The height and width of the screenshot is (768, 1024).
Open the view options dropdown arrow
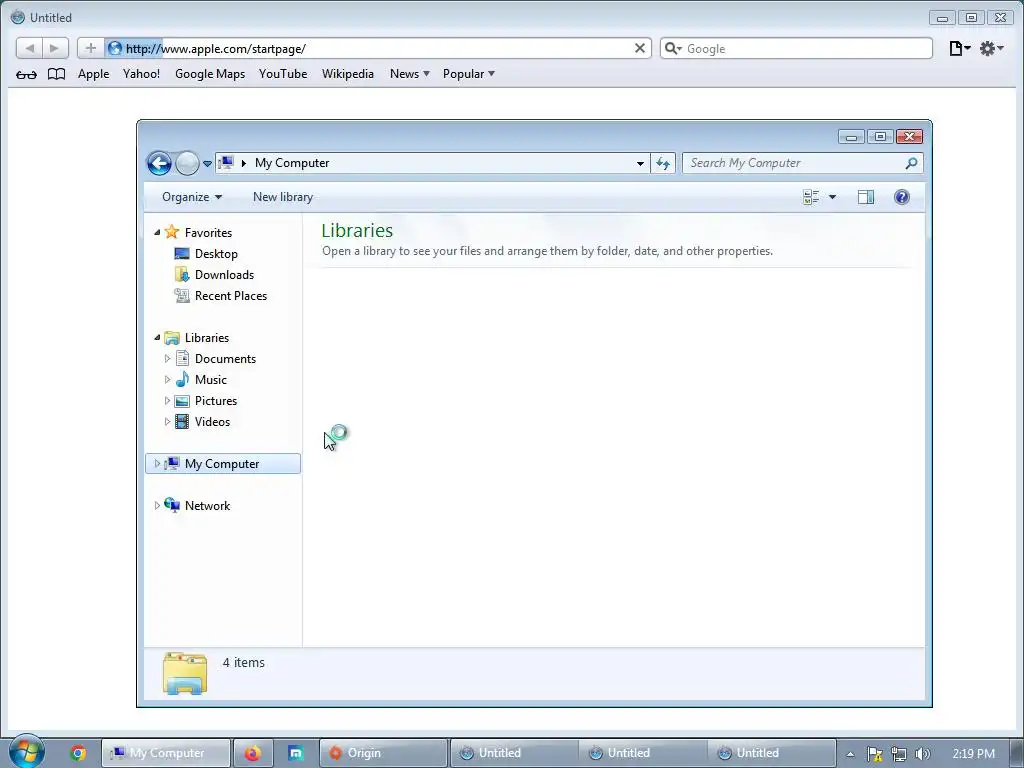(x=833, y=197)
